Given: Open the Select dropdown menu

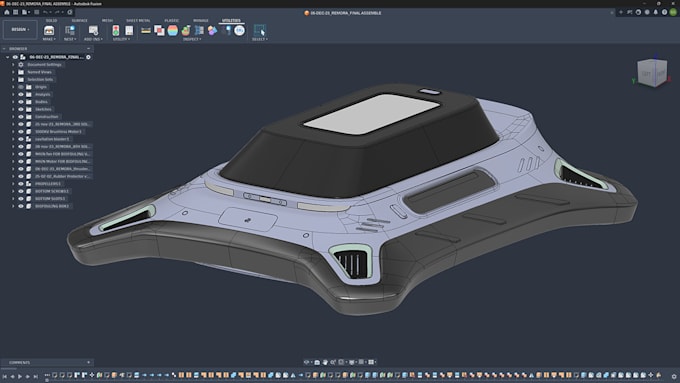Looking at the screenshot, I should click(260, 39).
